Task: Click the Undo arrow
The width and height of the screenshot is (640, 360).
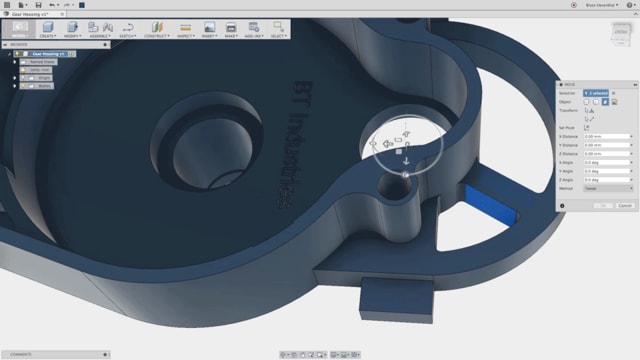Action: coord(52,5)
